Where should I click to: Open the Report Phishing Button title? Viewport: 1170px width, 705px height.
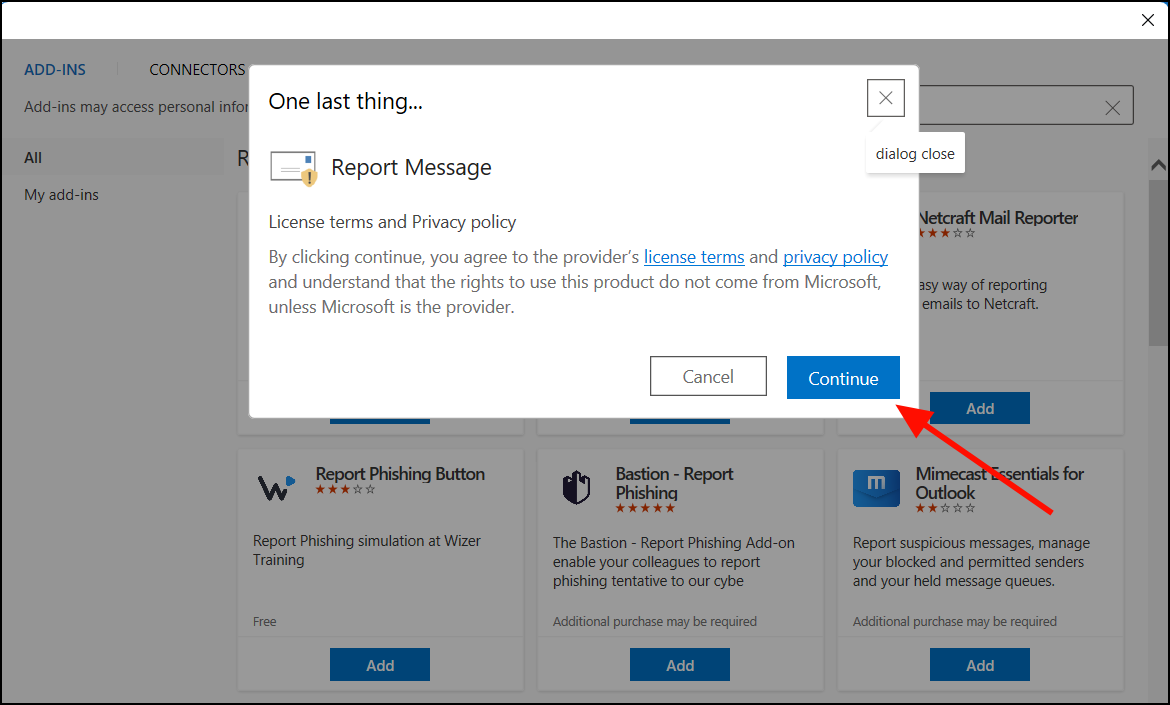tap(400, 474)
